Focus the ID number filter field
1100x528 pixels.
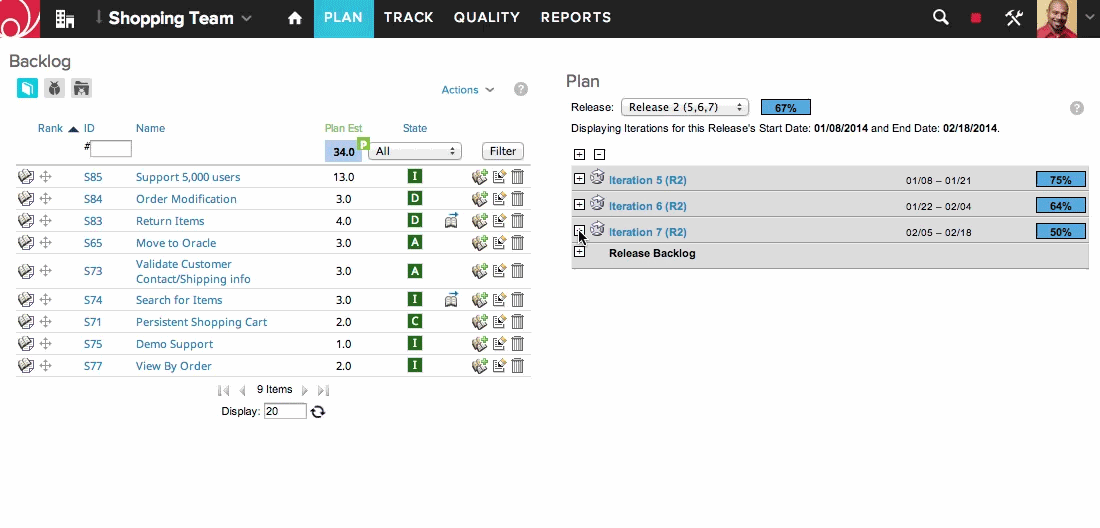(111, 149)
